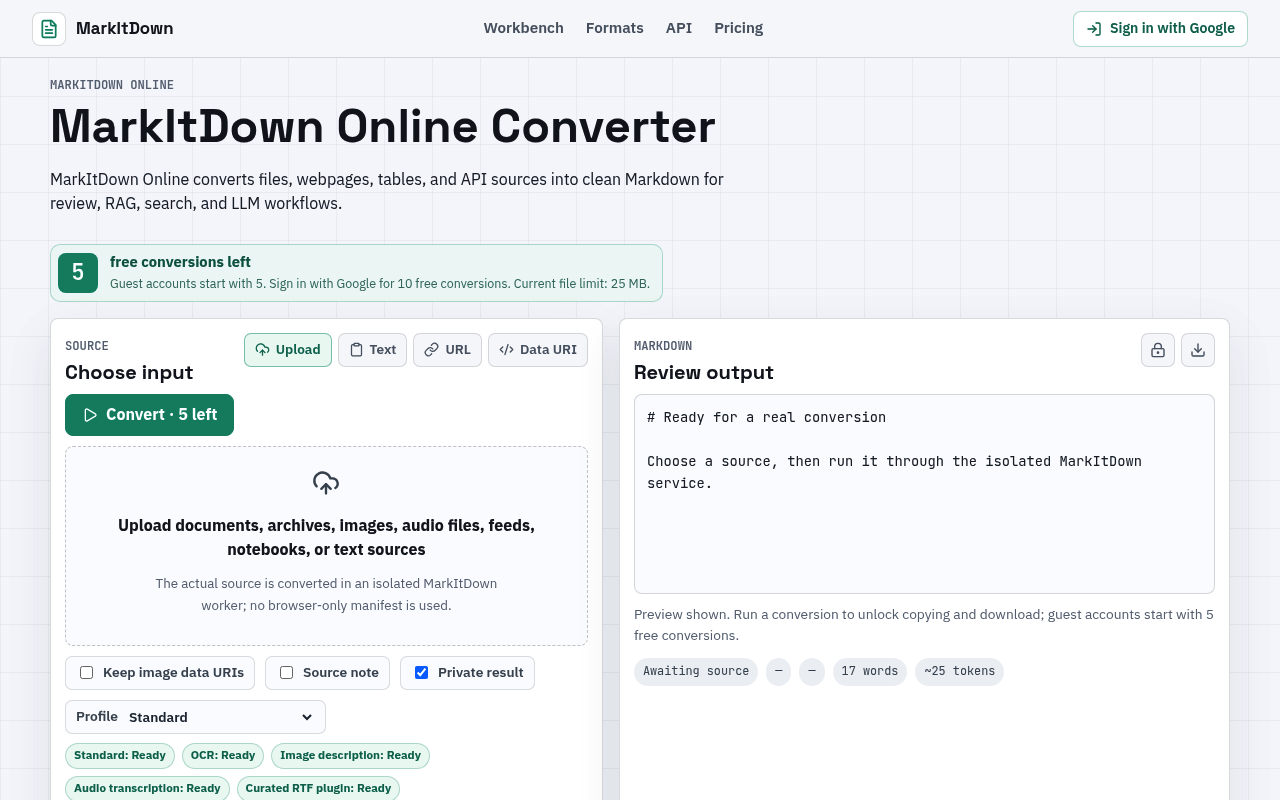Click the free conversions count badge 5
Image resolution: width=1280 pixels, height=800 pixels.
[78, 273]
